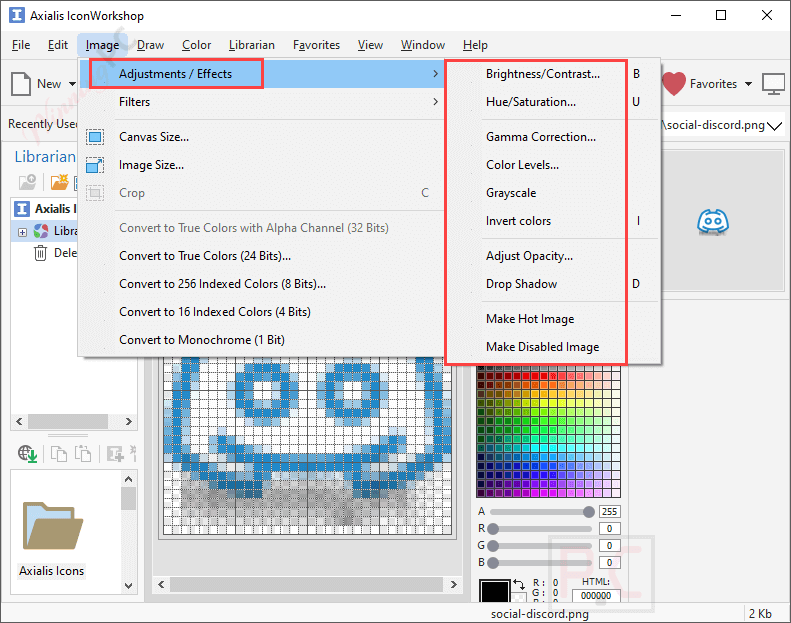Click the paste icon in librarian toolbar

pos(83,454)
